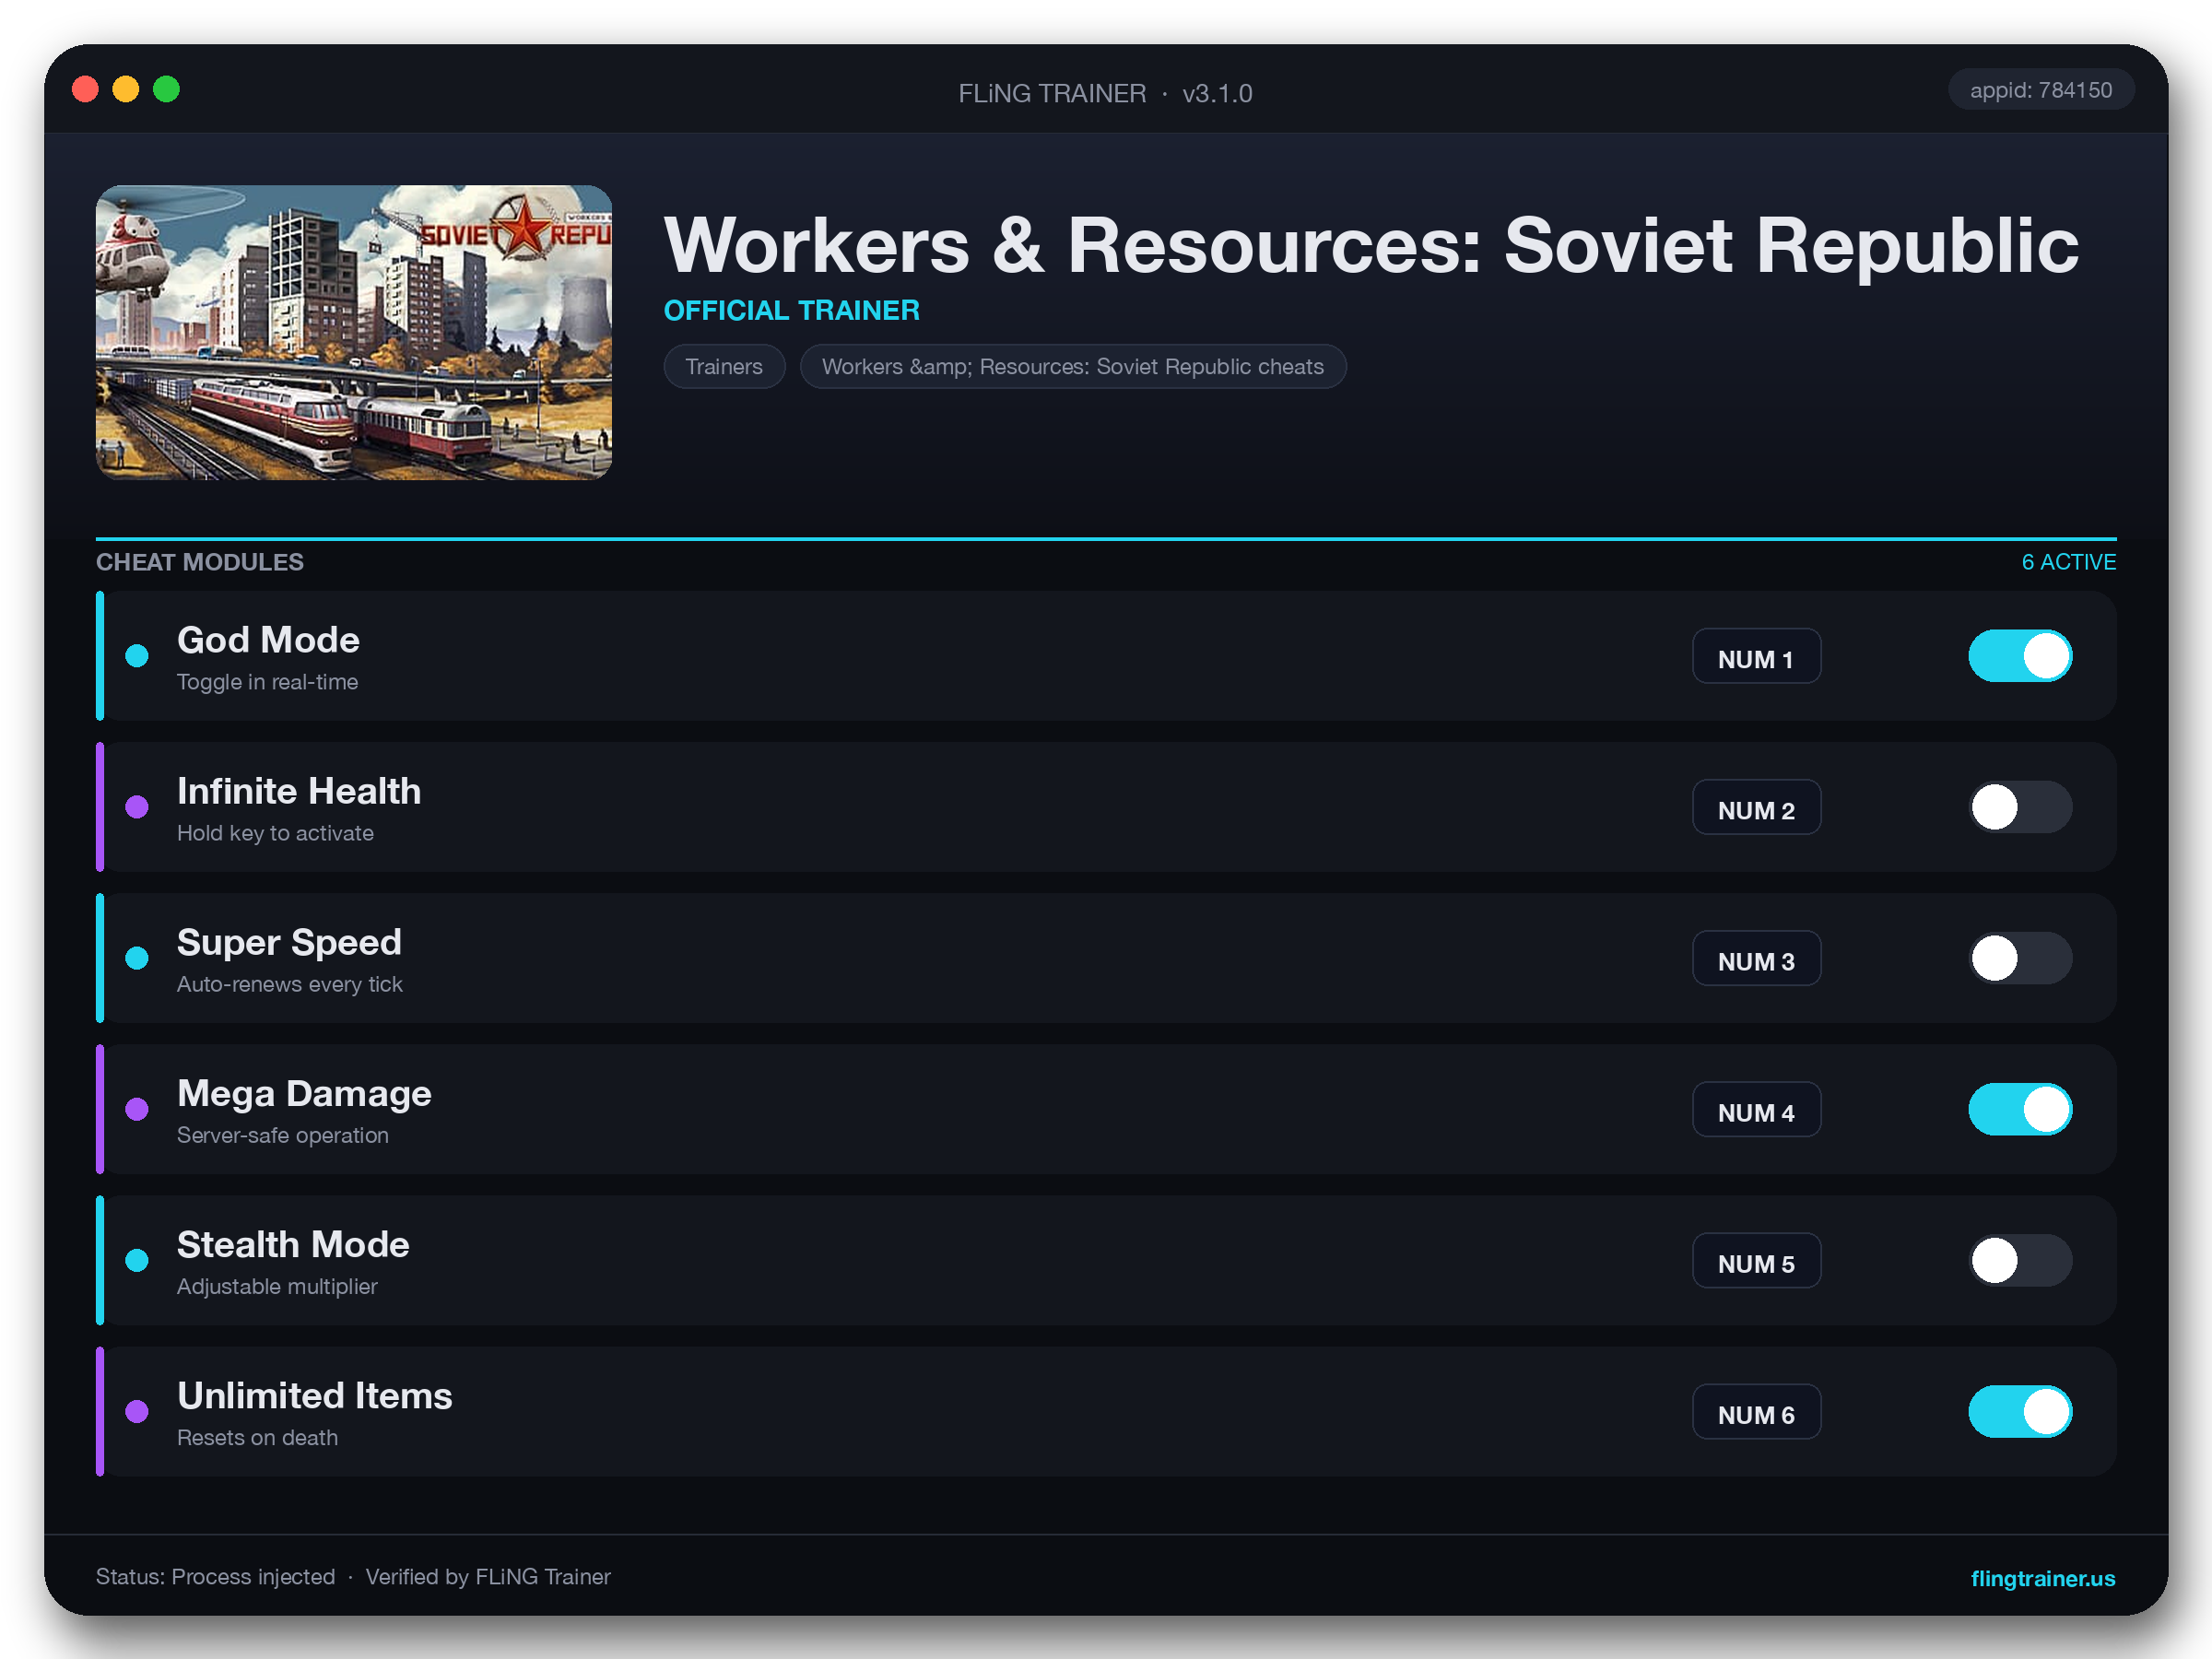
Task: Click the NUM 4 hotkey button
Action: point(1756,1109)
